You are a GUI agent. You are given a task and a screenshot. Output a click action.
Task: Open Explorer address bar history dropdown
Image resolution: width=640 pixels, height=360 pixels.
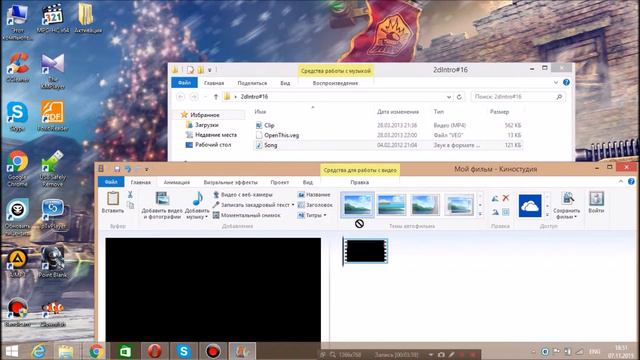[x=449, y=97]
